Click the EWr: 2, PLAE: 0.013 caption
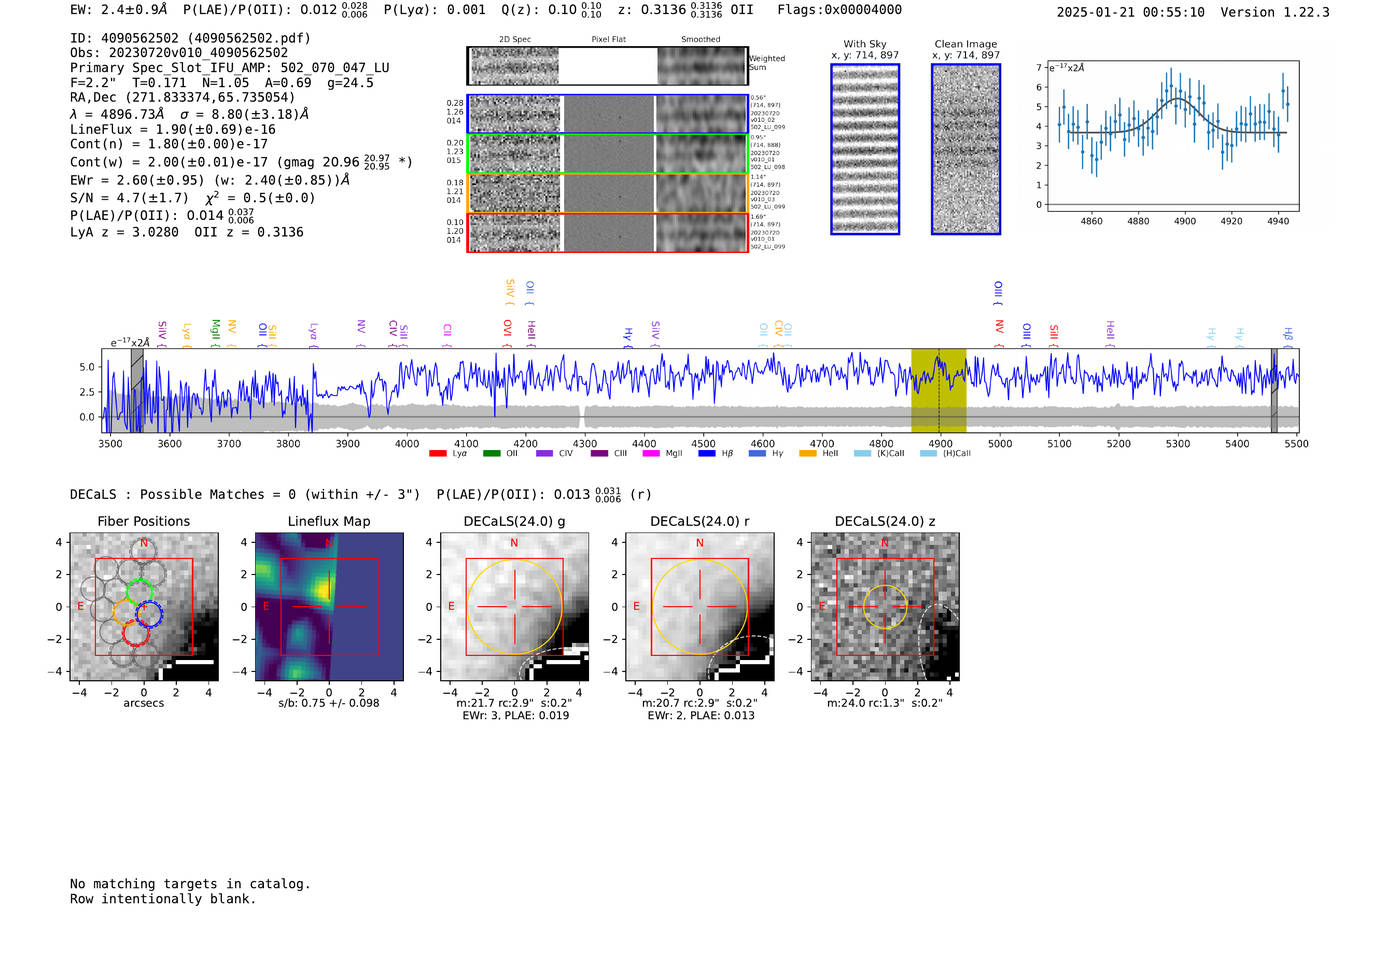The image size is (1400, 953). [701, 715]
